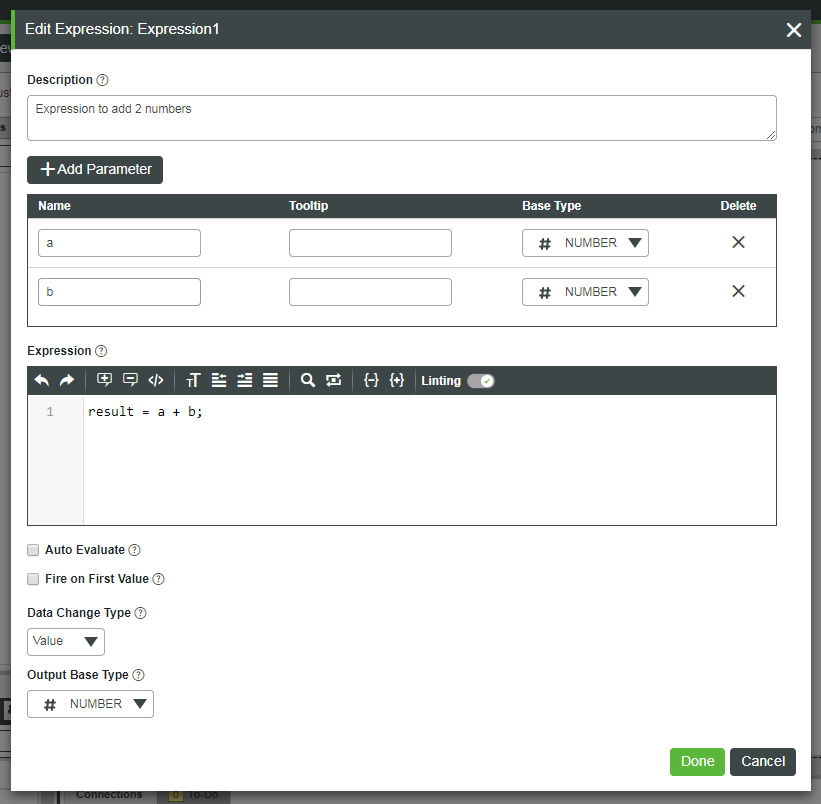Open the Output Base Type help icon
Viewport: 821px width, 804px height.
pyautogui.click(x=138, y=675)
